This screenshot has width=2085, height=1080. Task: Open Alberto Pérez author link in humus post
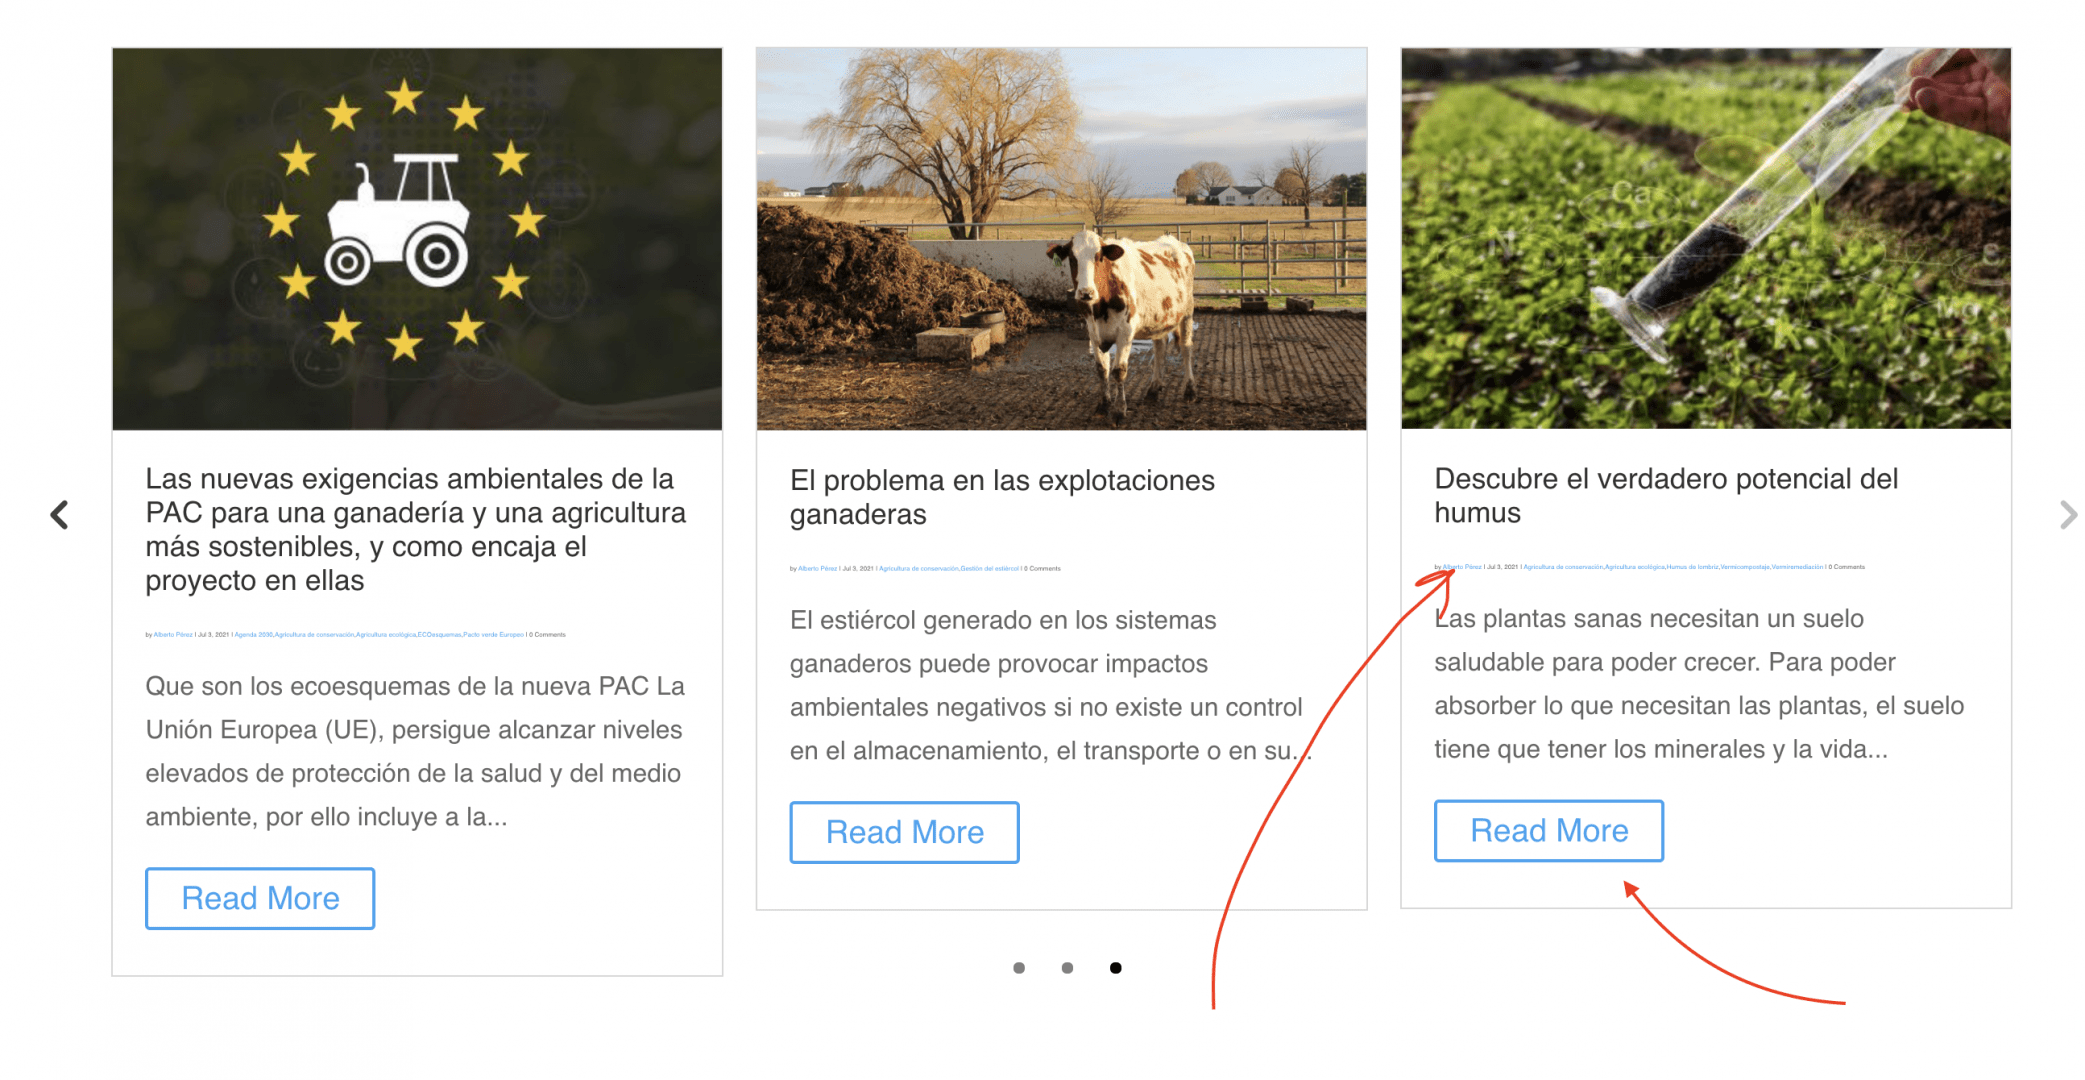coord(1462,567)
